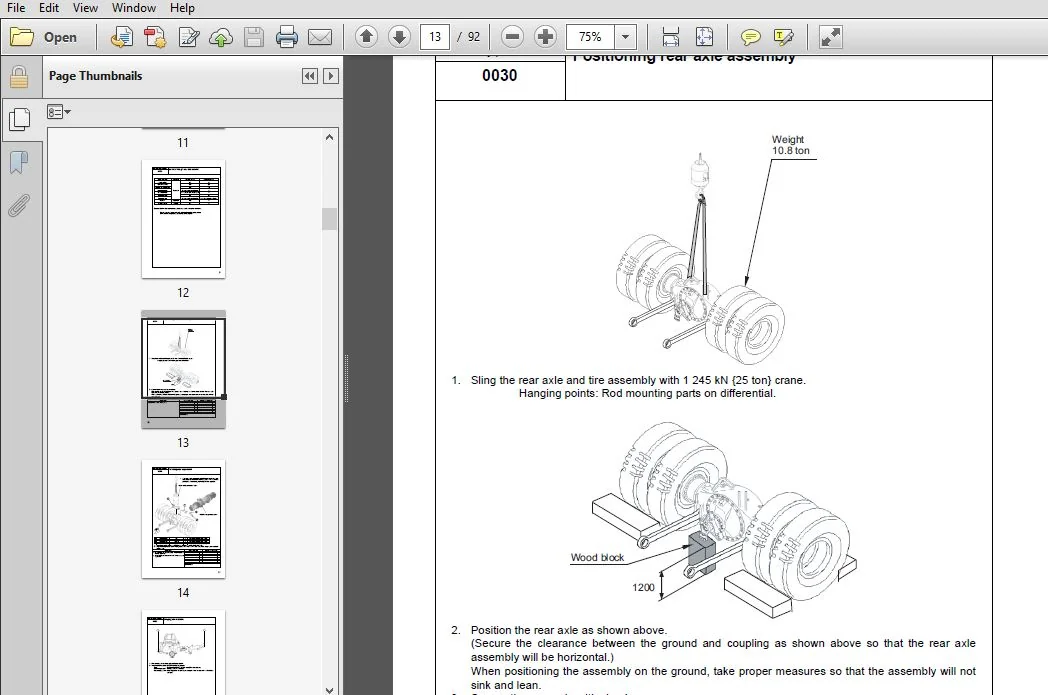Click the 'Weight 10.8 ton' label

tap(791, 145)
